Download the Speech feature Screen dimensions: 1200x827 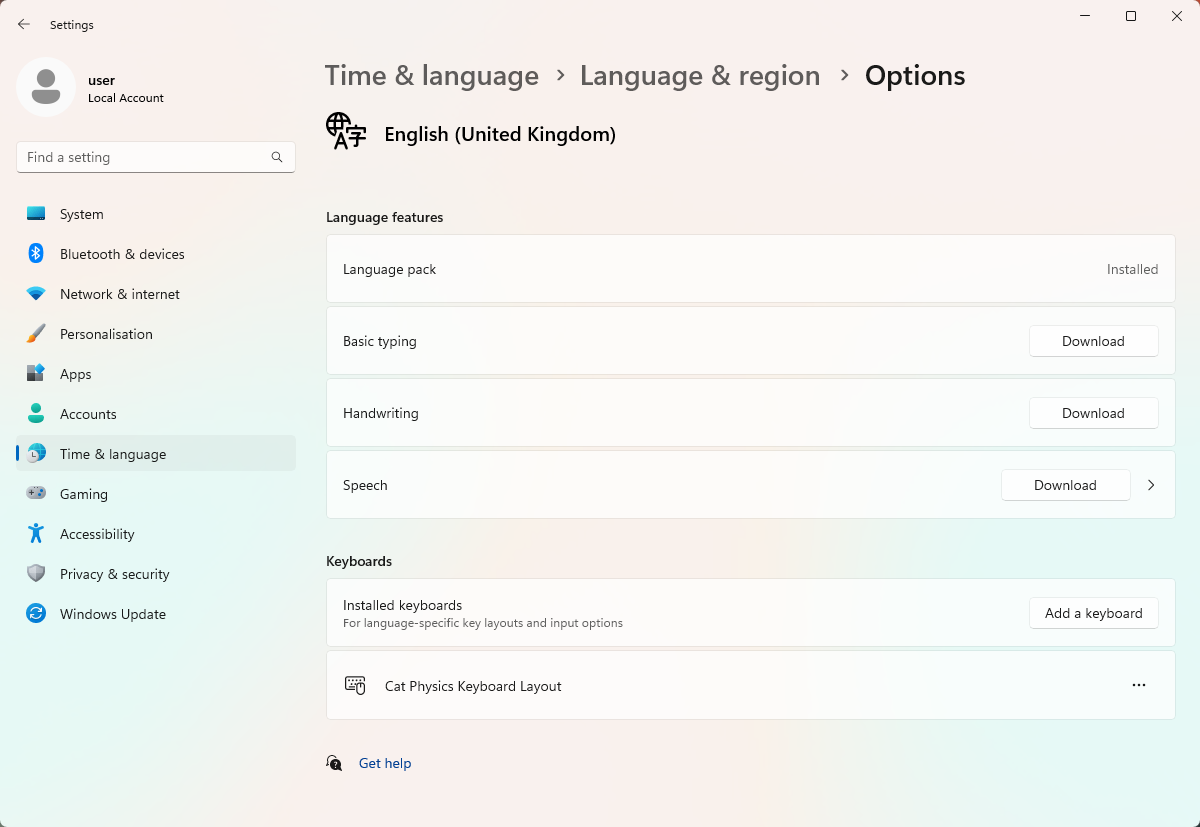[x=1065, y=485]
